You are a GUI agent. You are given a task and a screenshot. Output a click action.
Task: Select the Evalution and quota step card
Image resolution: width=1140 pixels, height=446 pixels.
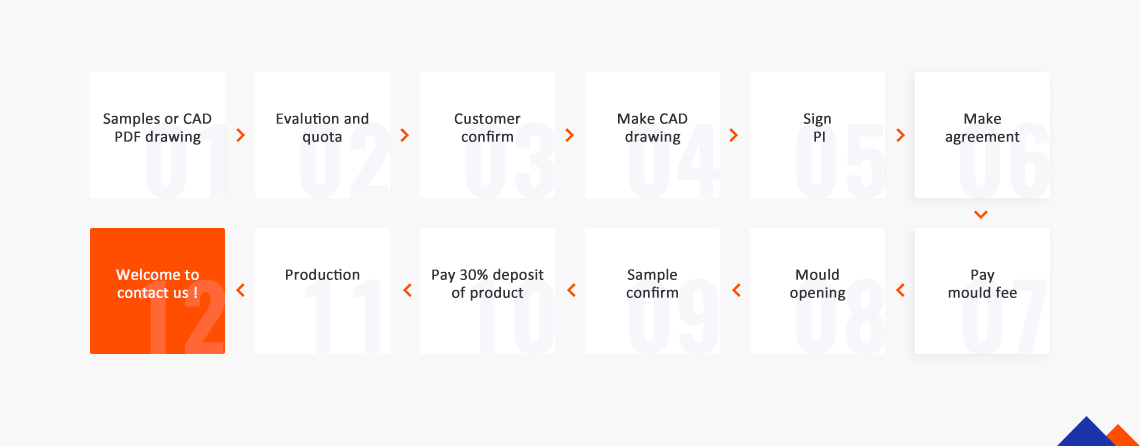[322, 134]
